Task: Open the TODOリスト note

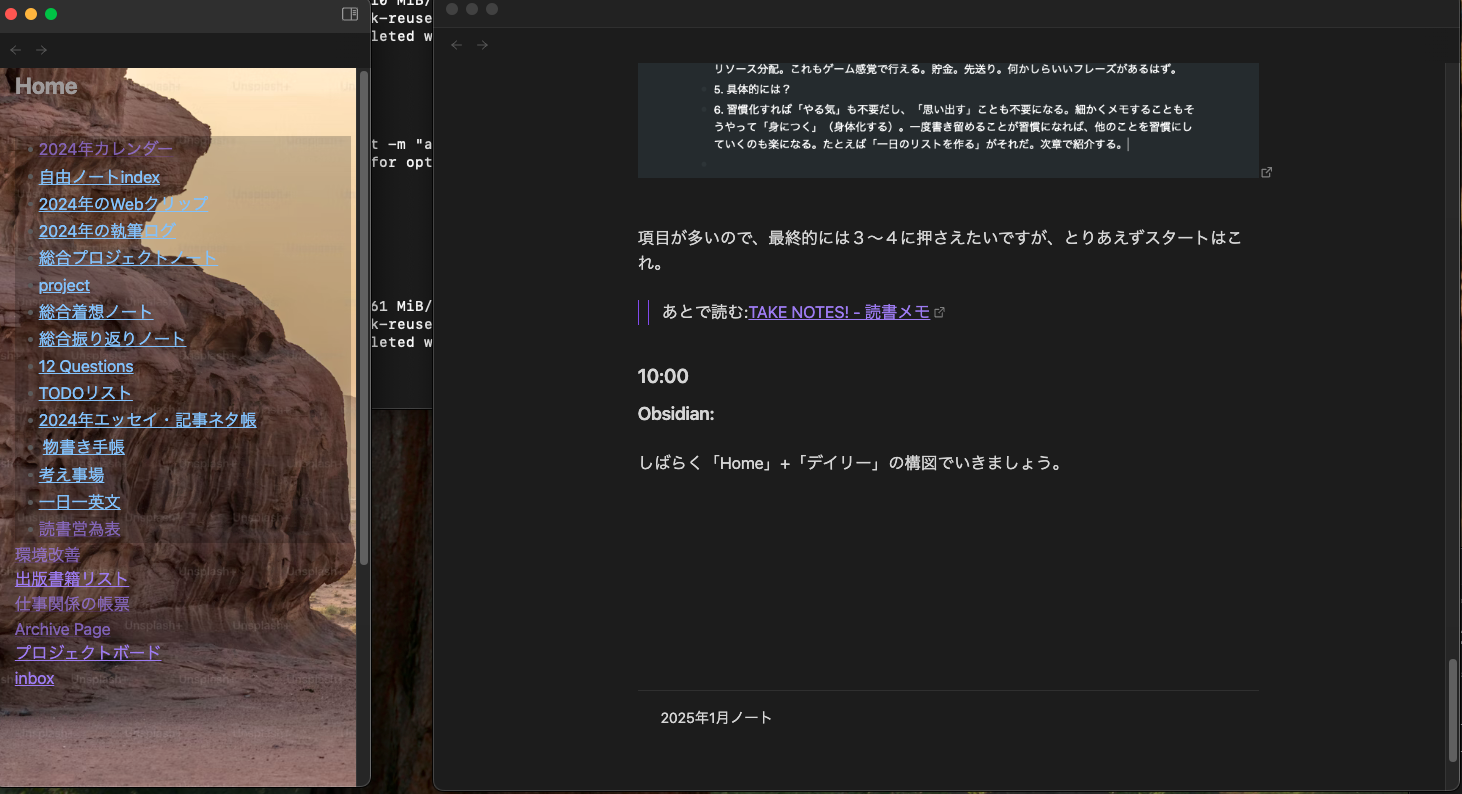Action: 85,393
